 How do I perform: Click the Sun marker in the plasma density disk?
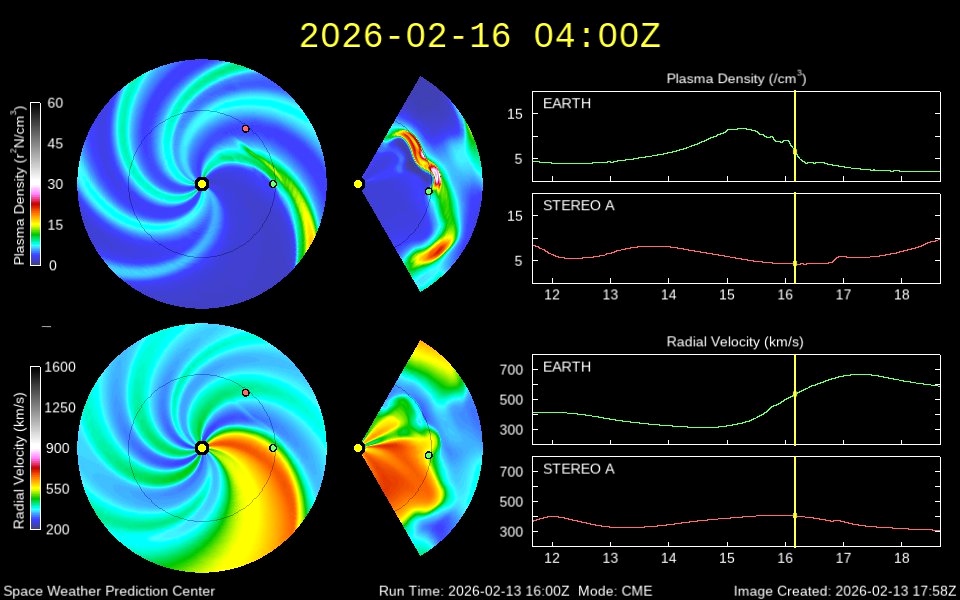click(202, 184)
